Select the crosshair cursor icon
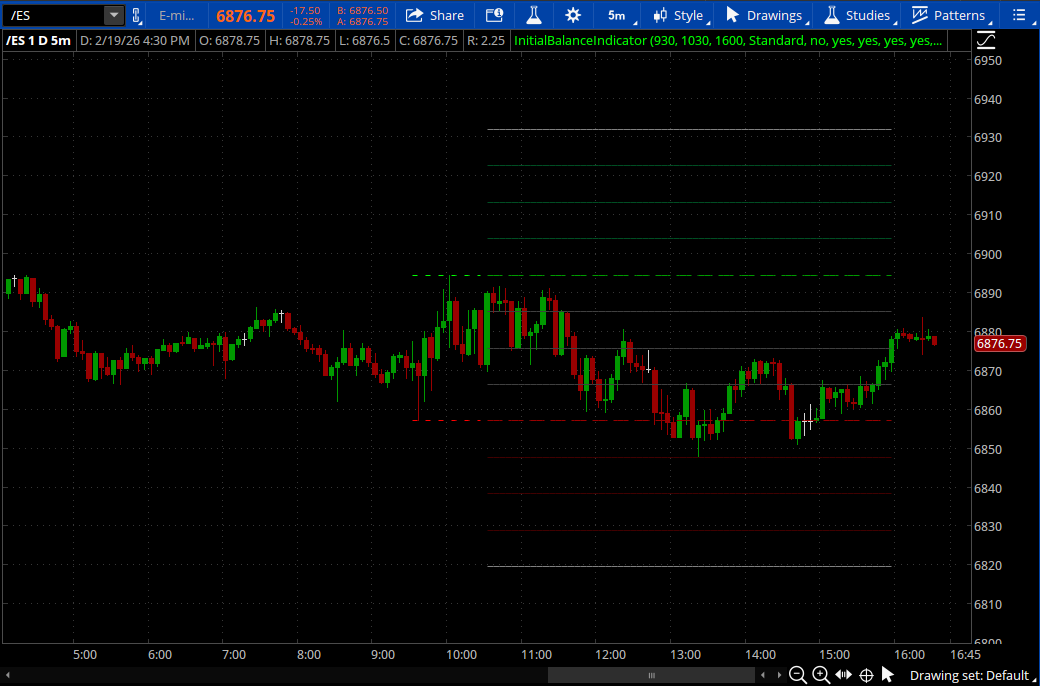Screen dimensions: 1040x686 point(867,675)
